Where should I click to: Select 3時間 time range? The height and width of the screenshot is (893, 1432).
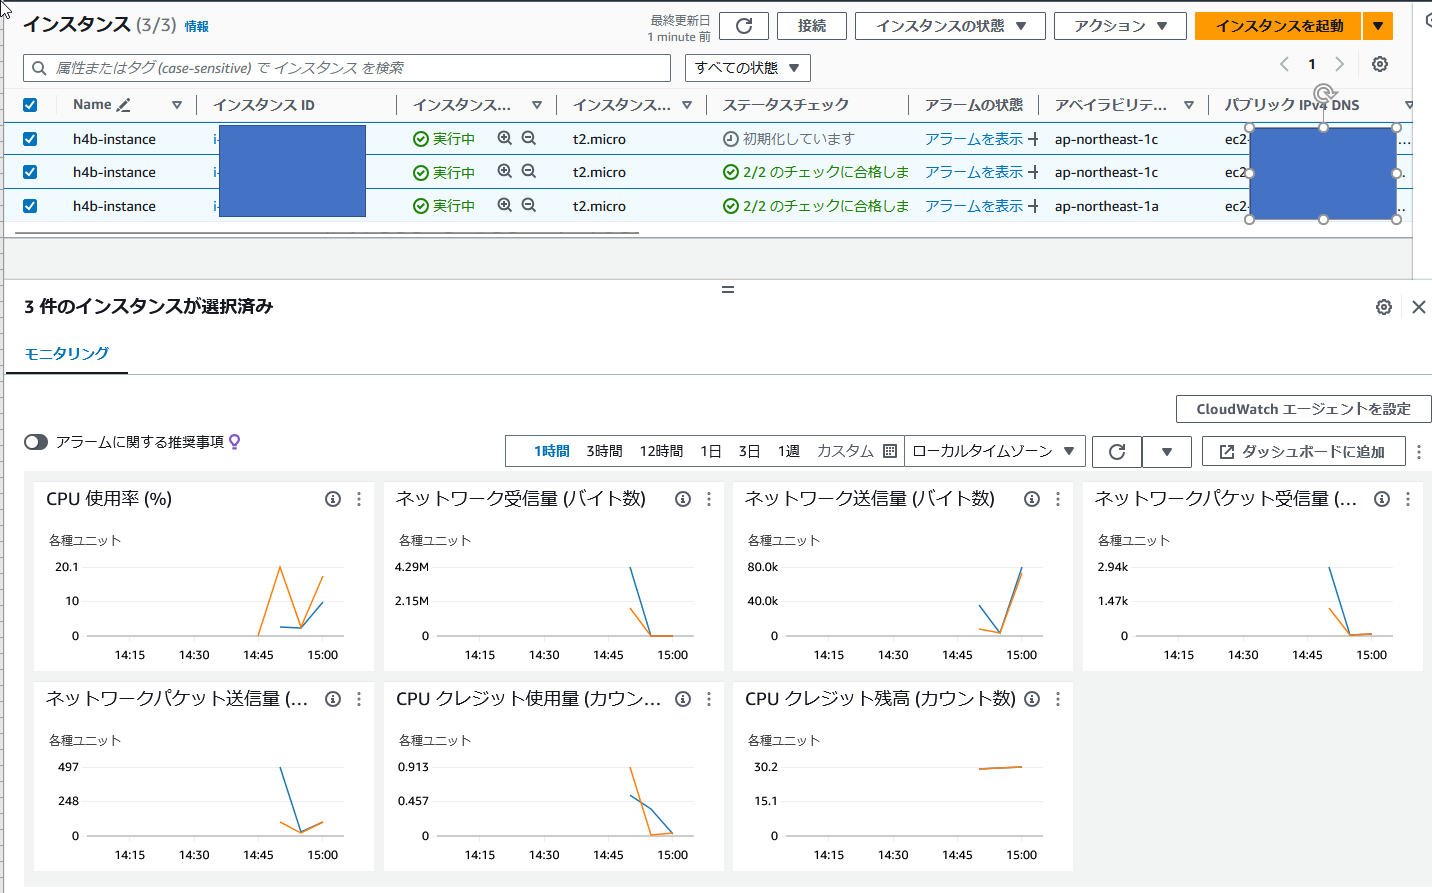tap(604, 452)
